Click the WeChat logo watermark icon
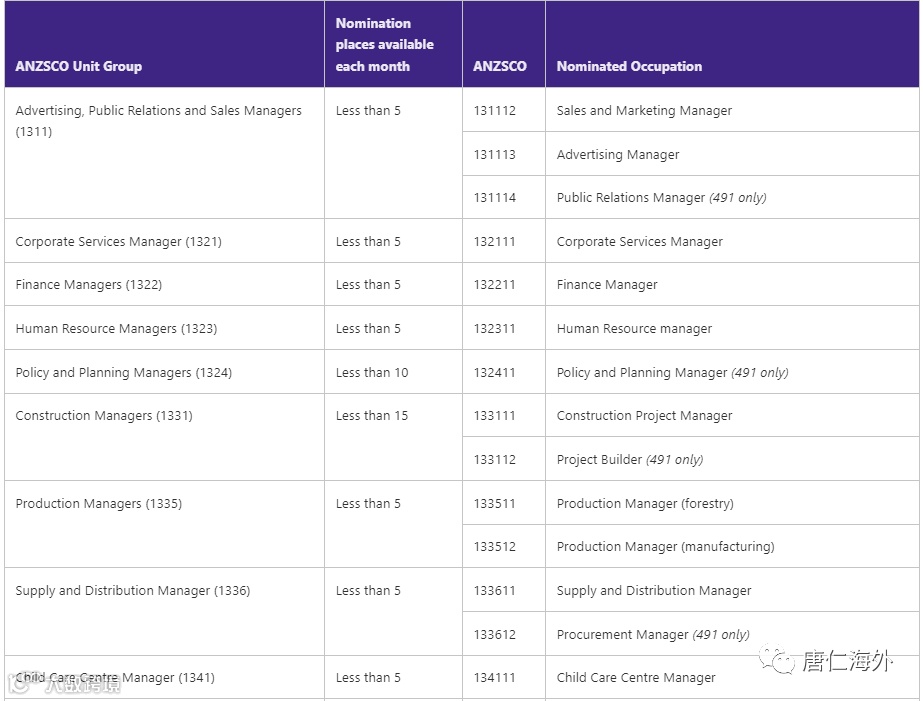Image resolution: width=923 pixels, height=701 pixels. (778, 659)
